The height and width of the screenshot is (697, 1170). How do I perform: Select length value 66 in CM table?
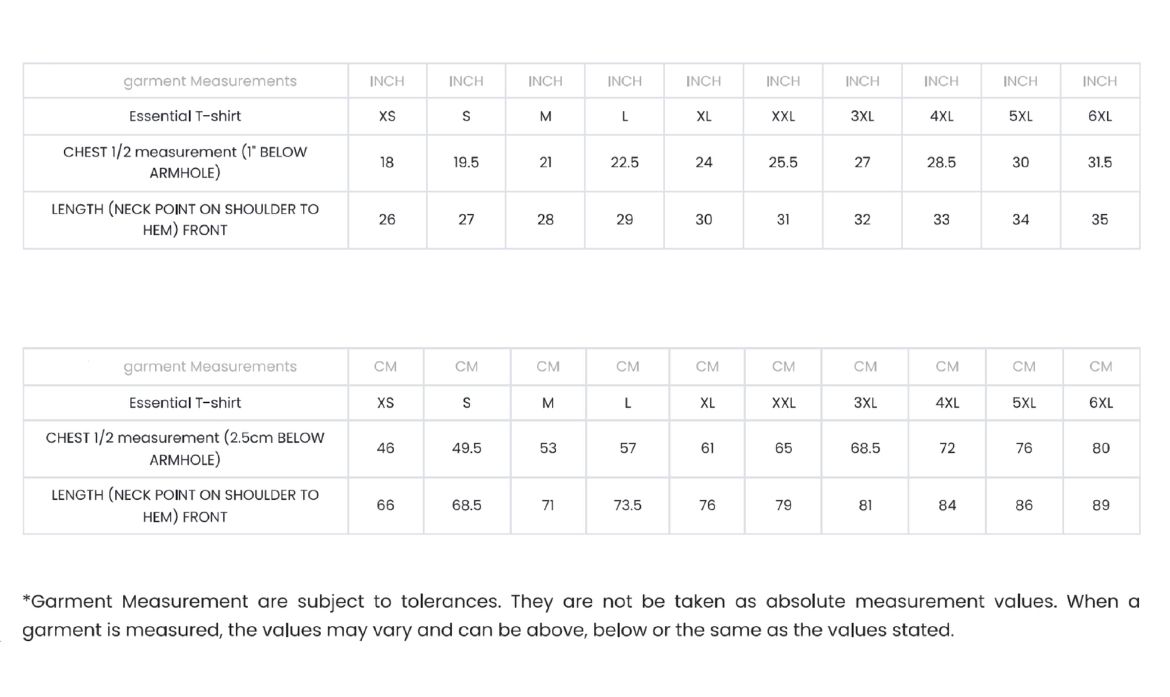385,505
